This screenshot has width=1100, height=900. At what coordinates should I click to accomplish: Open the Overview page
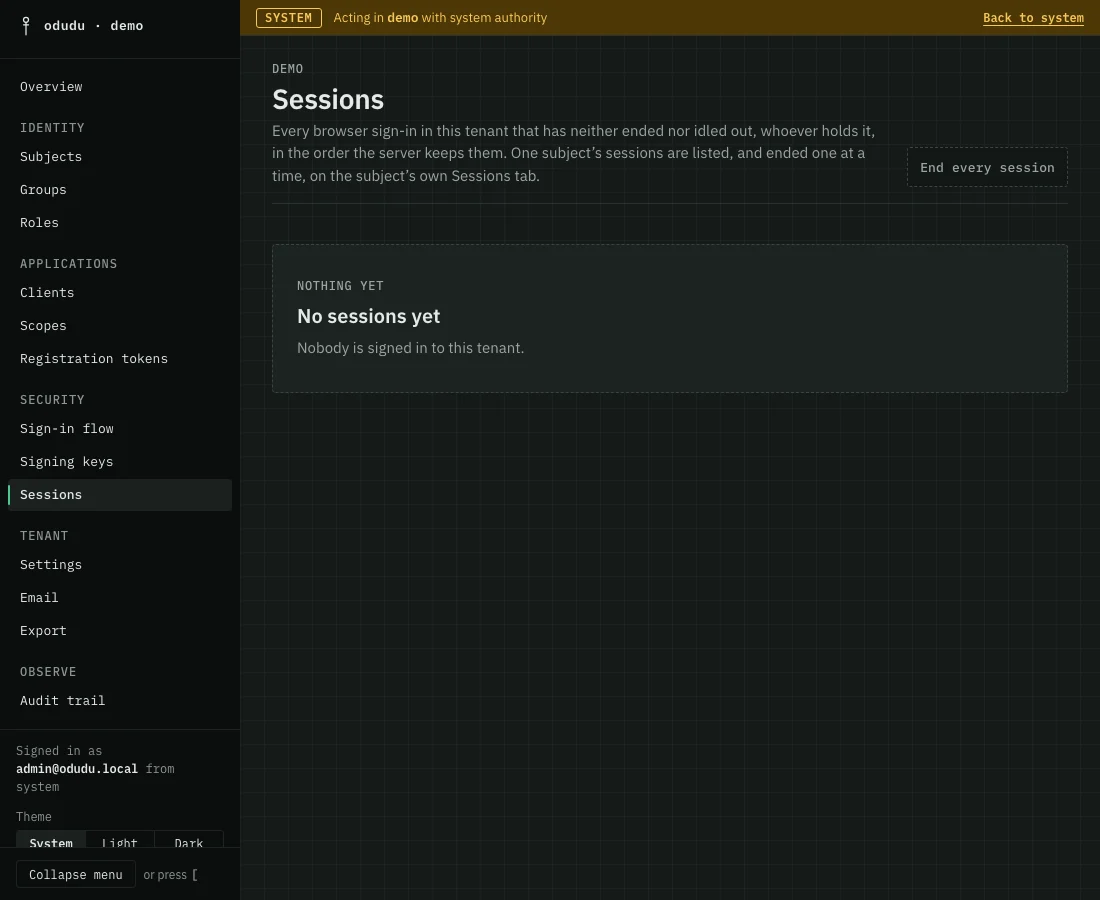click(x=120, y=87)
